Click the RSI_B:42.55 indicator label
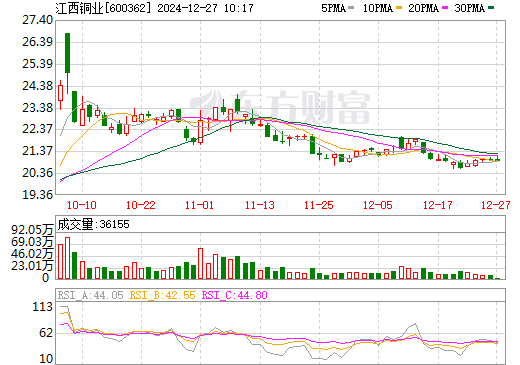 coord(162,295)
